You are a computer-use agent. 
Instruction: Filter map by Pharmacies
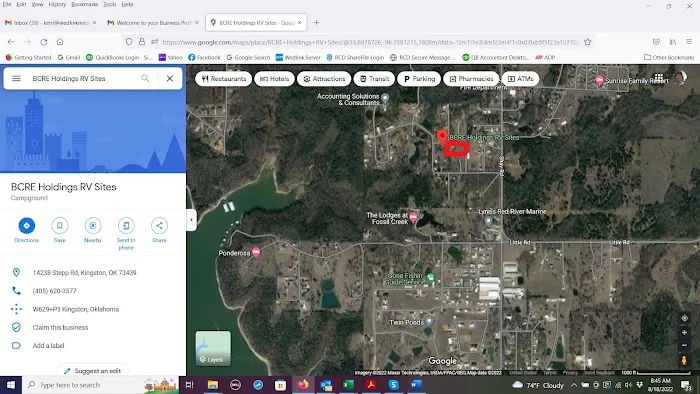471,79
